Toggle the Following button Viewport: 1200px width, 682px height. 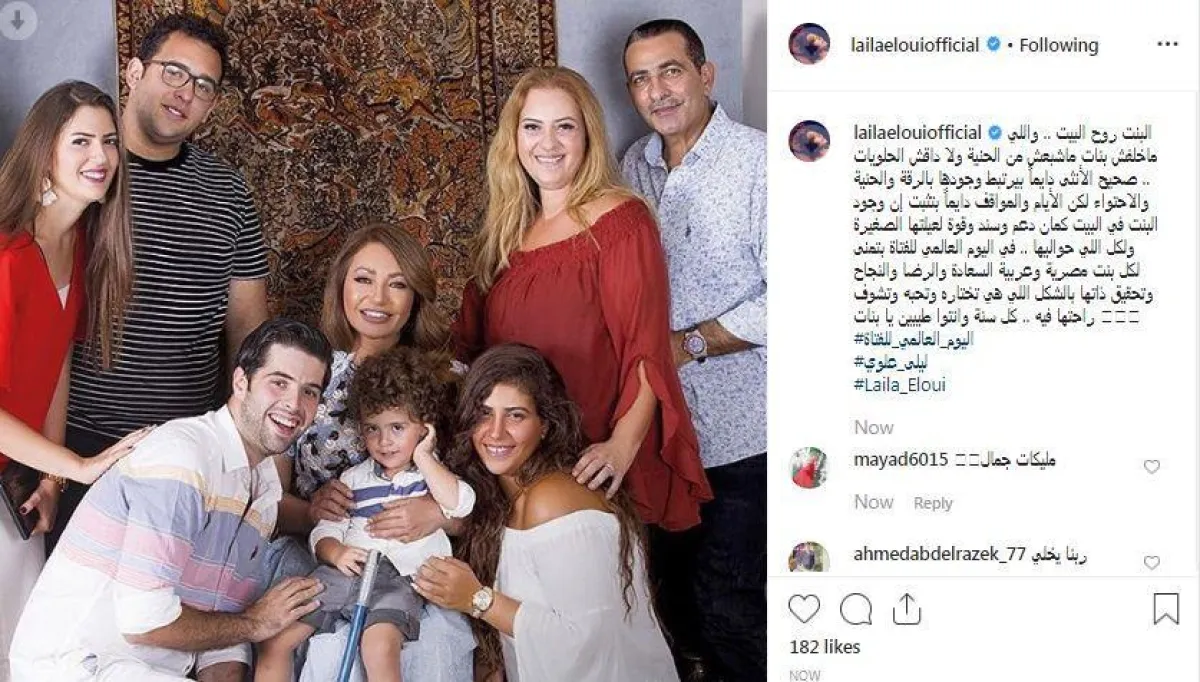coord(1058,45)
